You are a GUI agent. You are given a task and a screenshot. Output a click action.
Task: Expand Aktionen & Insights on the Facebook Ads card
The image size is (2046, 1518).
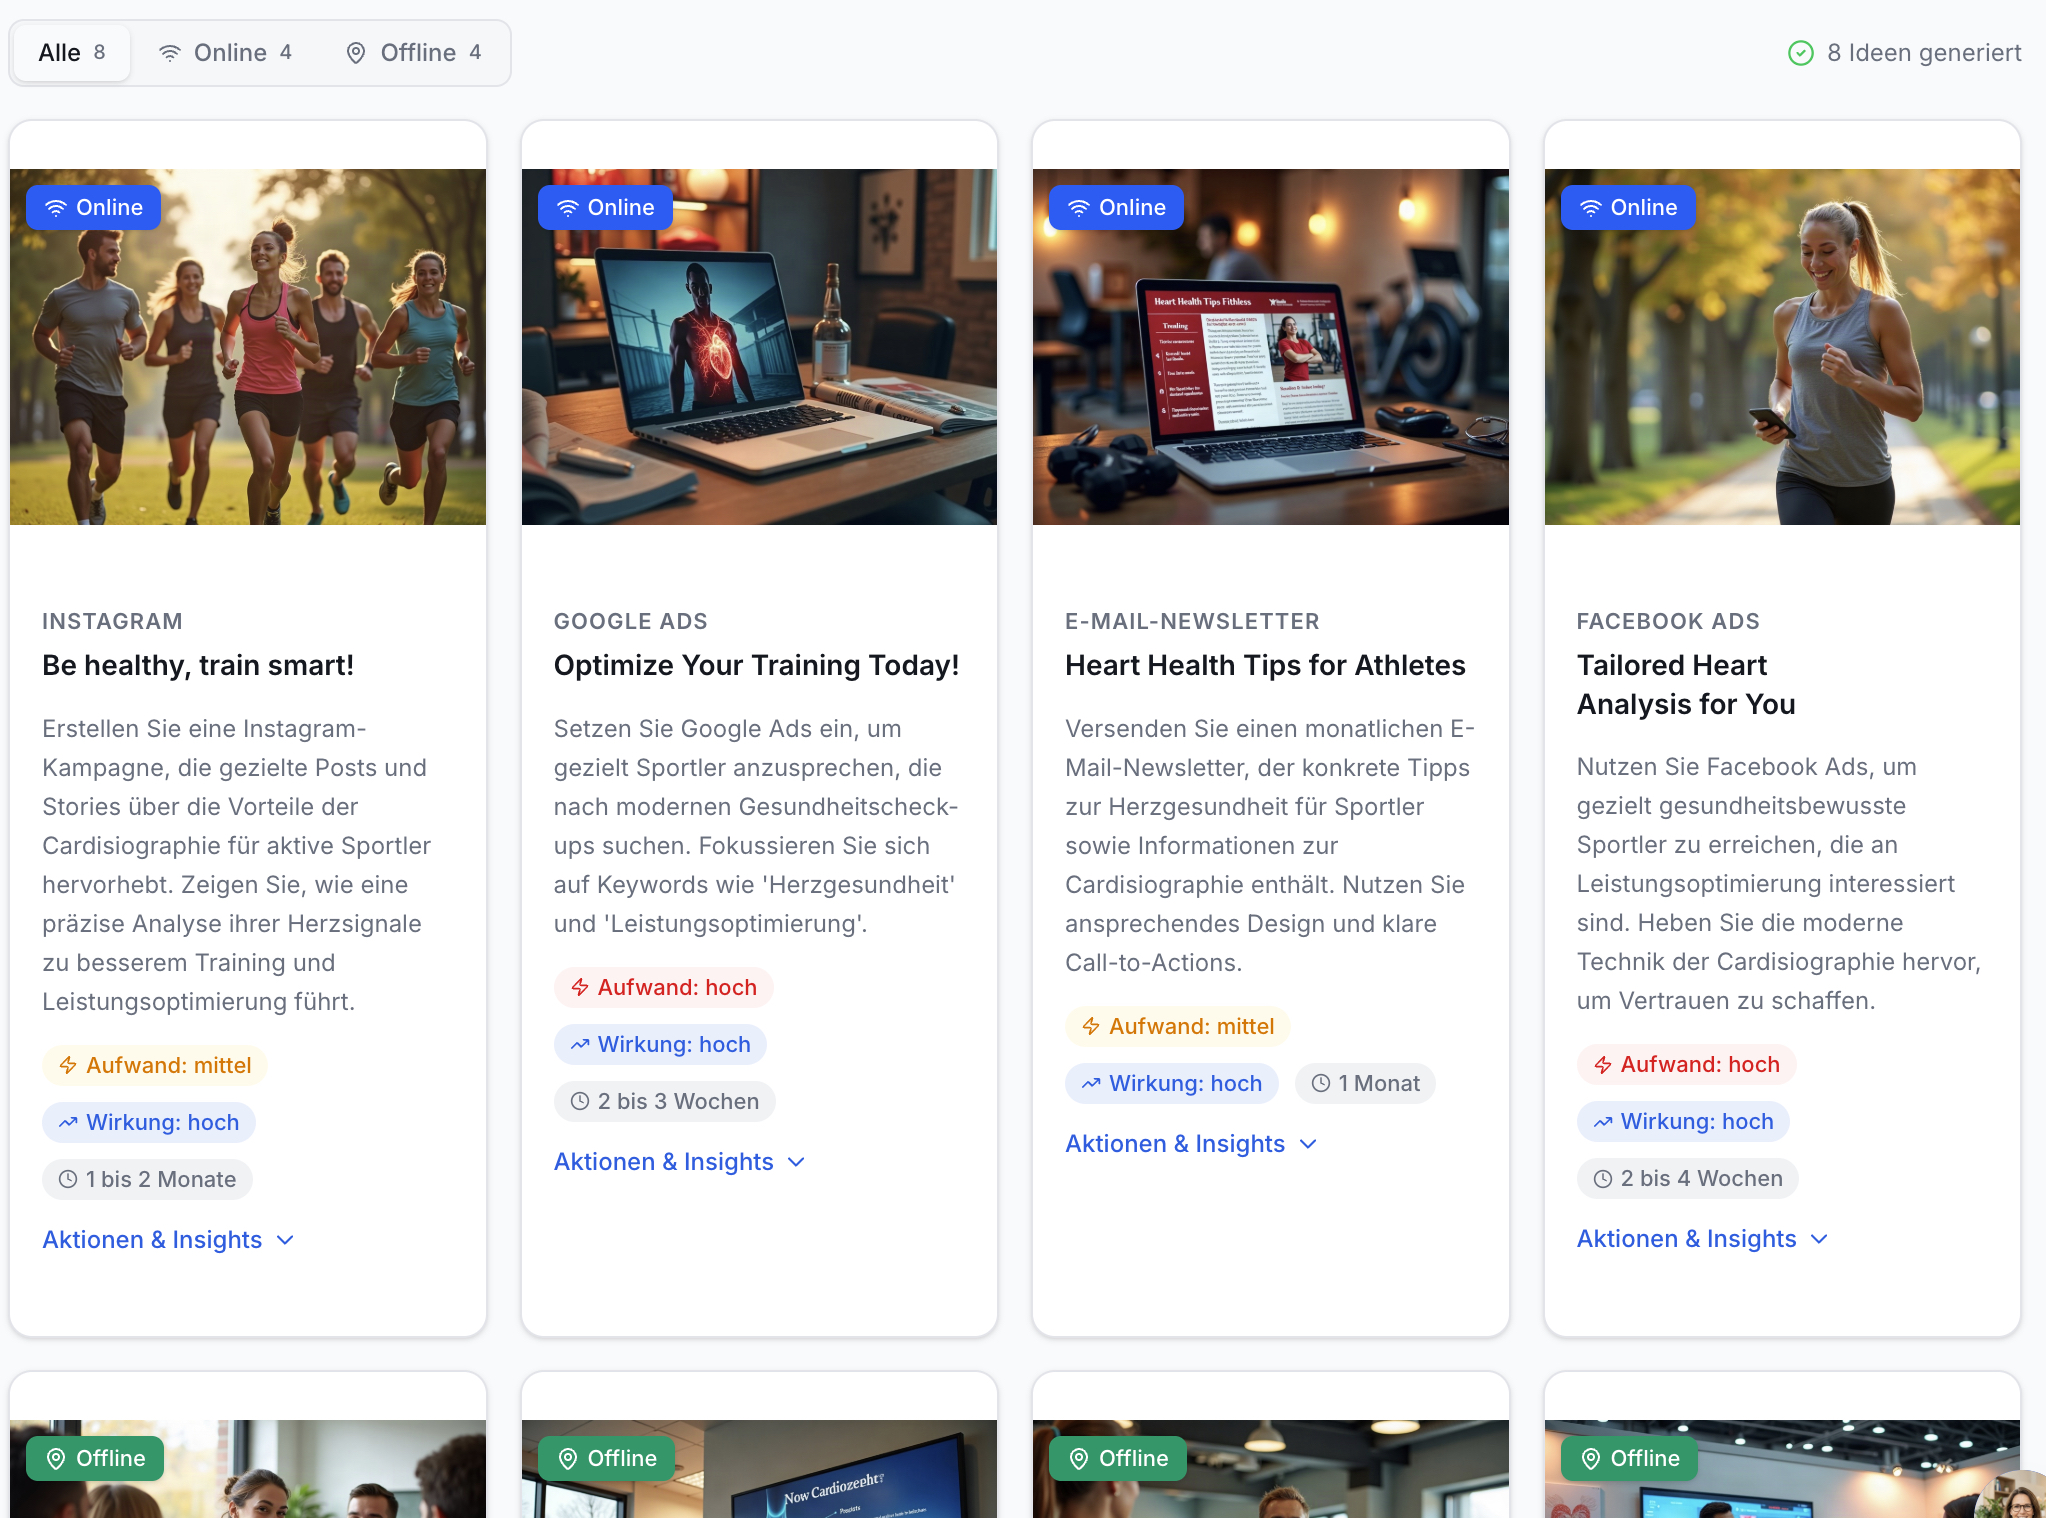[x=1703, y=1239]
